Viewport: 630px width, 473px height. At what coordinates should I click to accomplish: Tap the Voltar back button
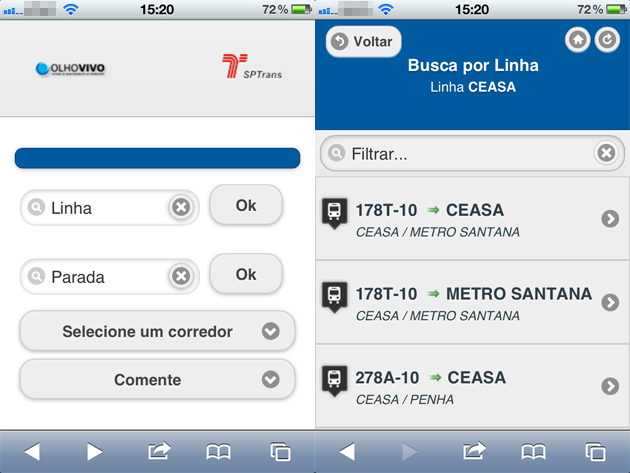[x=363, y=41]
